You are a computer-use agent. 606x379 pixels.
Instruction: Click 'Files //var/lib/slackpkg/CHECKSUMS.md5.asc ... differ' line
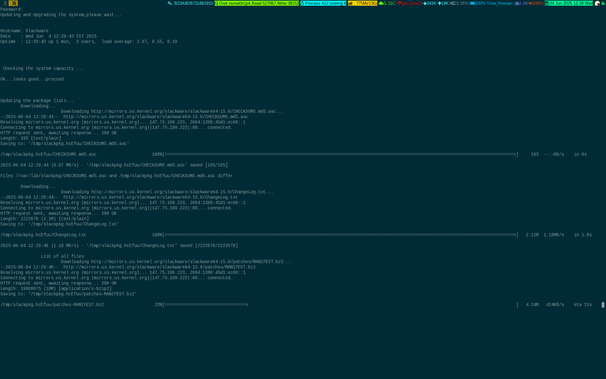(x=116, y=176)
